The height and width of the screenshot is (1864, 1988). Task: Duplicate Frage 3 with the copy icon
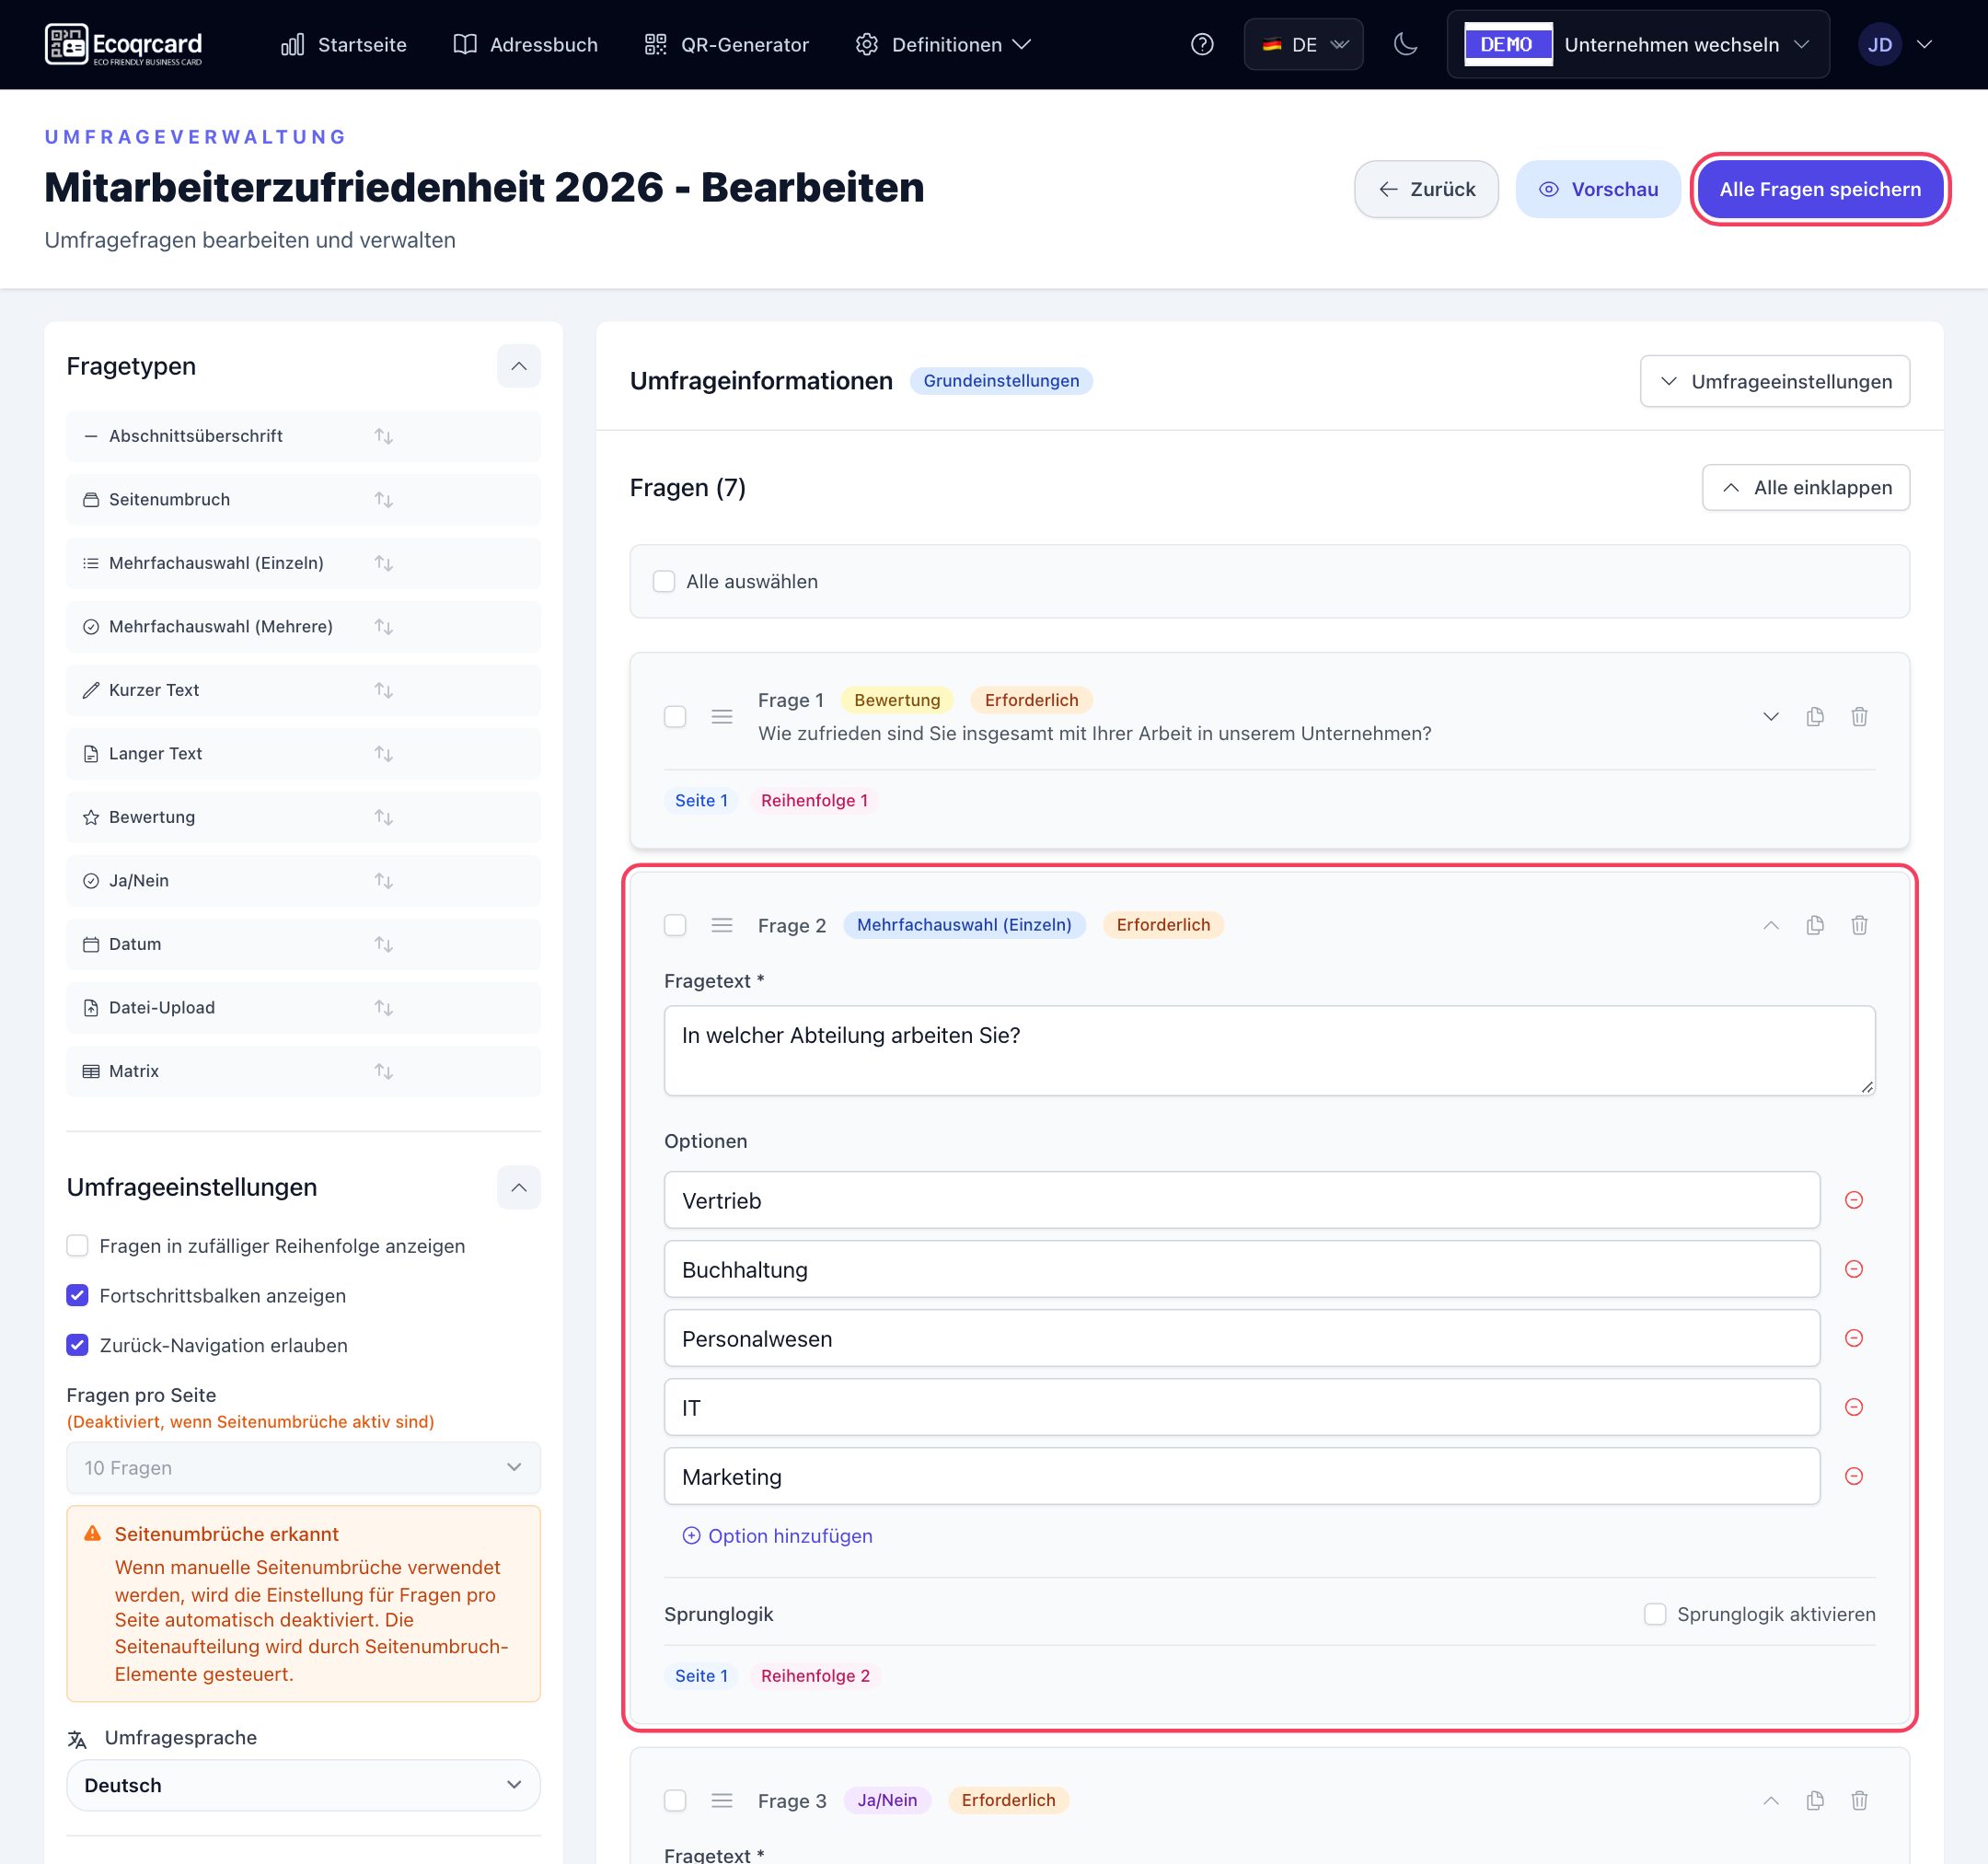tap(1815, 1800)
